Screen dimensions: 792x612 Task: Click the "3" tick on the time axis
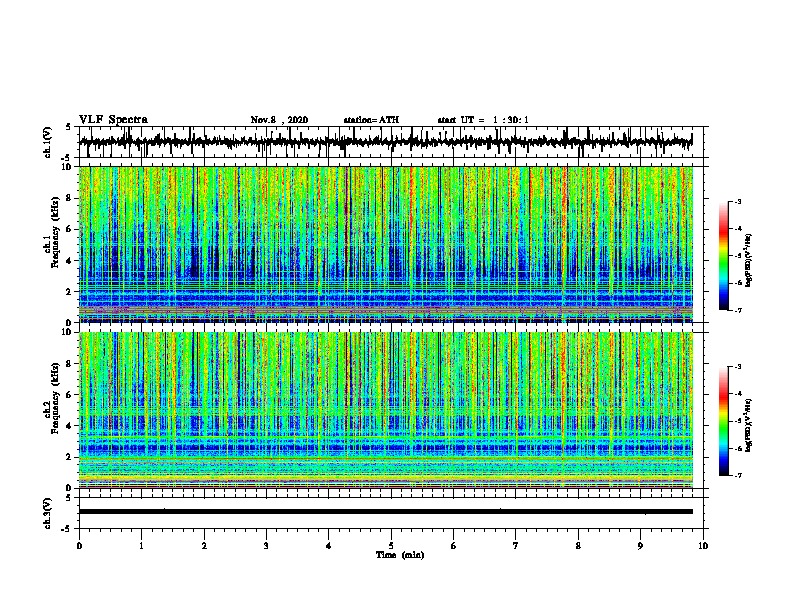266,546
